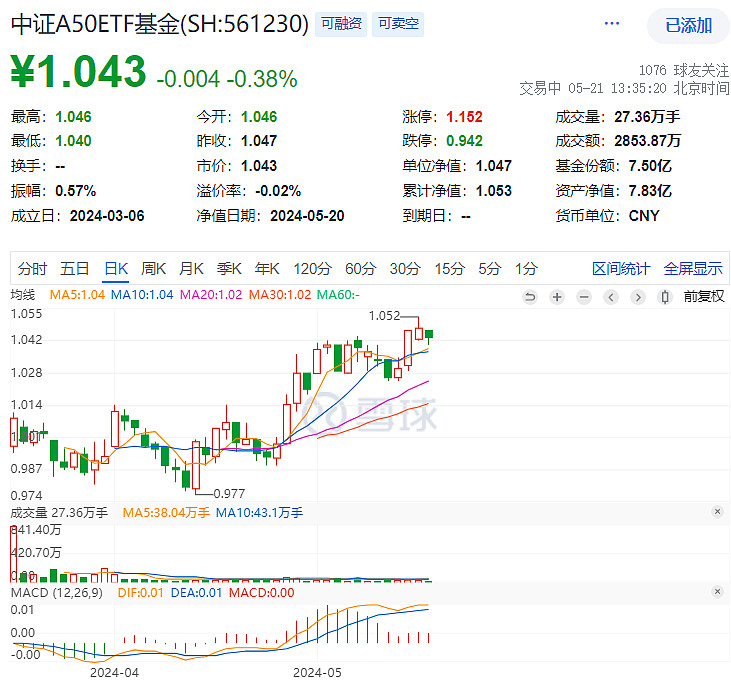Select the 月K chart tab
The height and width of the screenshot is (692, 731).
[x=192, y=269]
